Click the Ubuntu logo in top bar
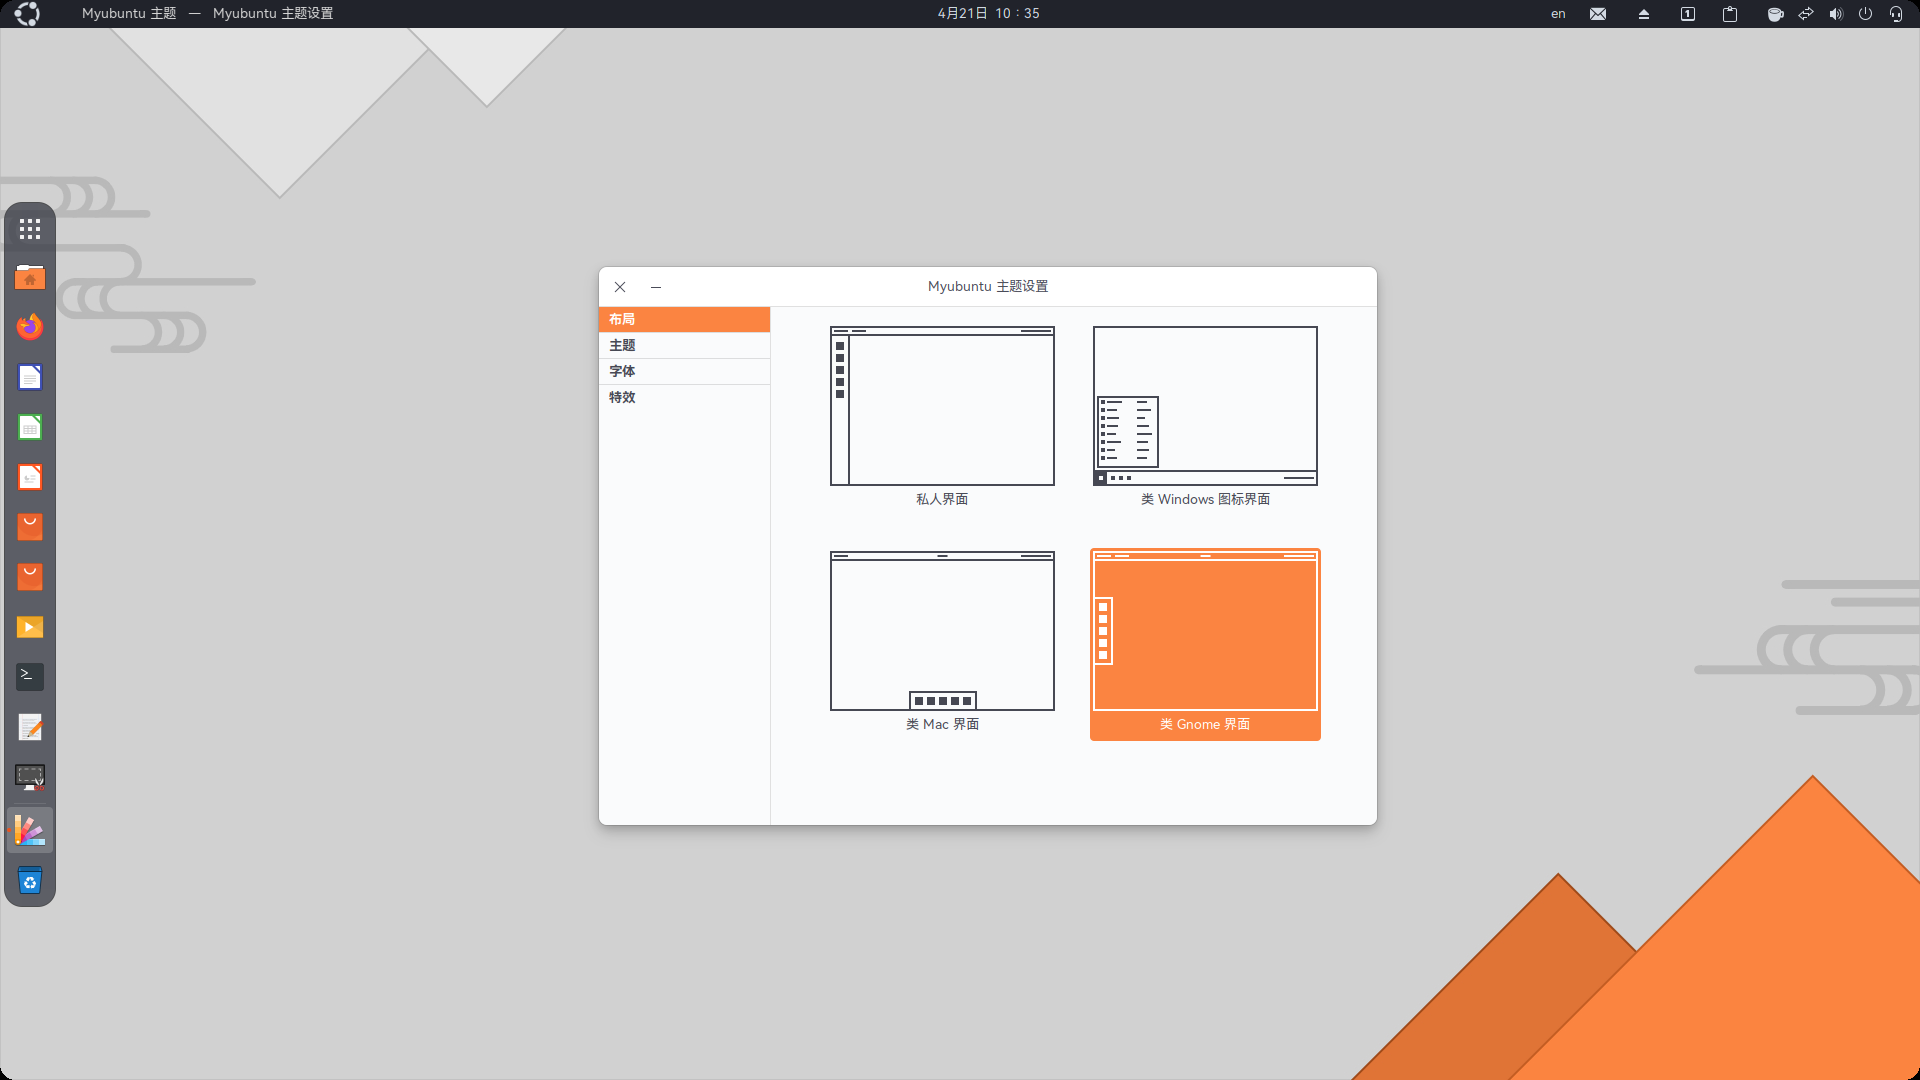1920x1080 pixels. point(27,14)
